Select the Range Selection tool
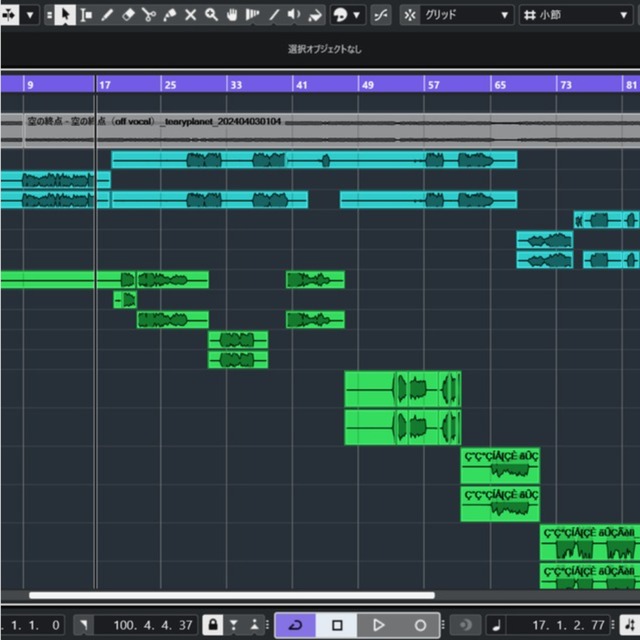The height and width of the screenshot is (640, 640). pyautogui.click(x=86, y=15)
